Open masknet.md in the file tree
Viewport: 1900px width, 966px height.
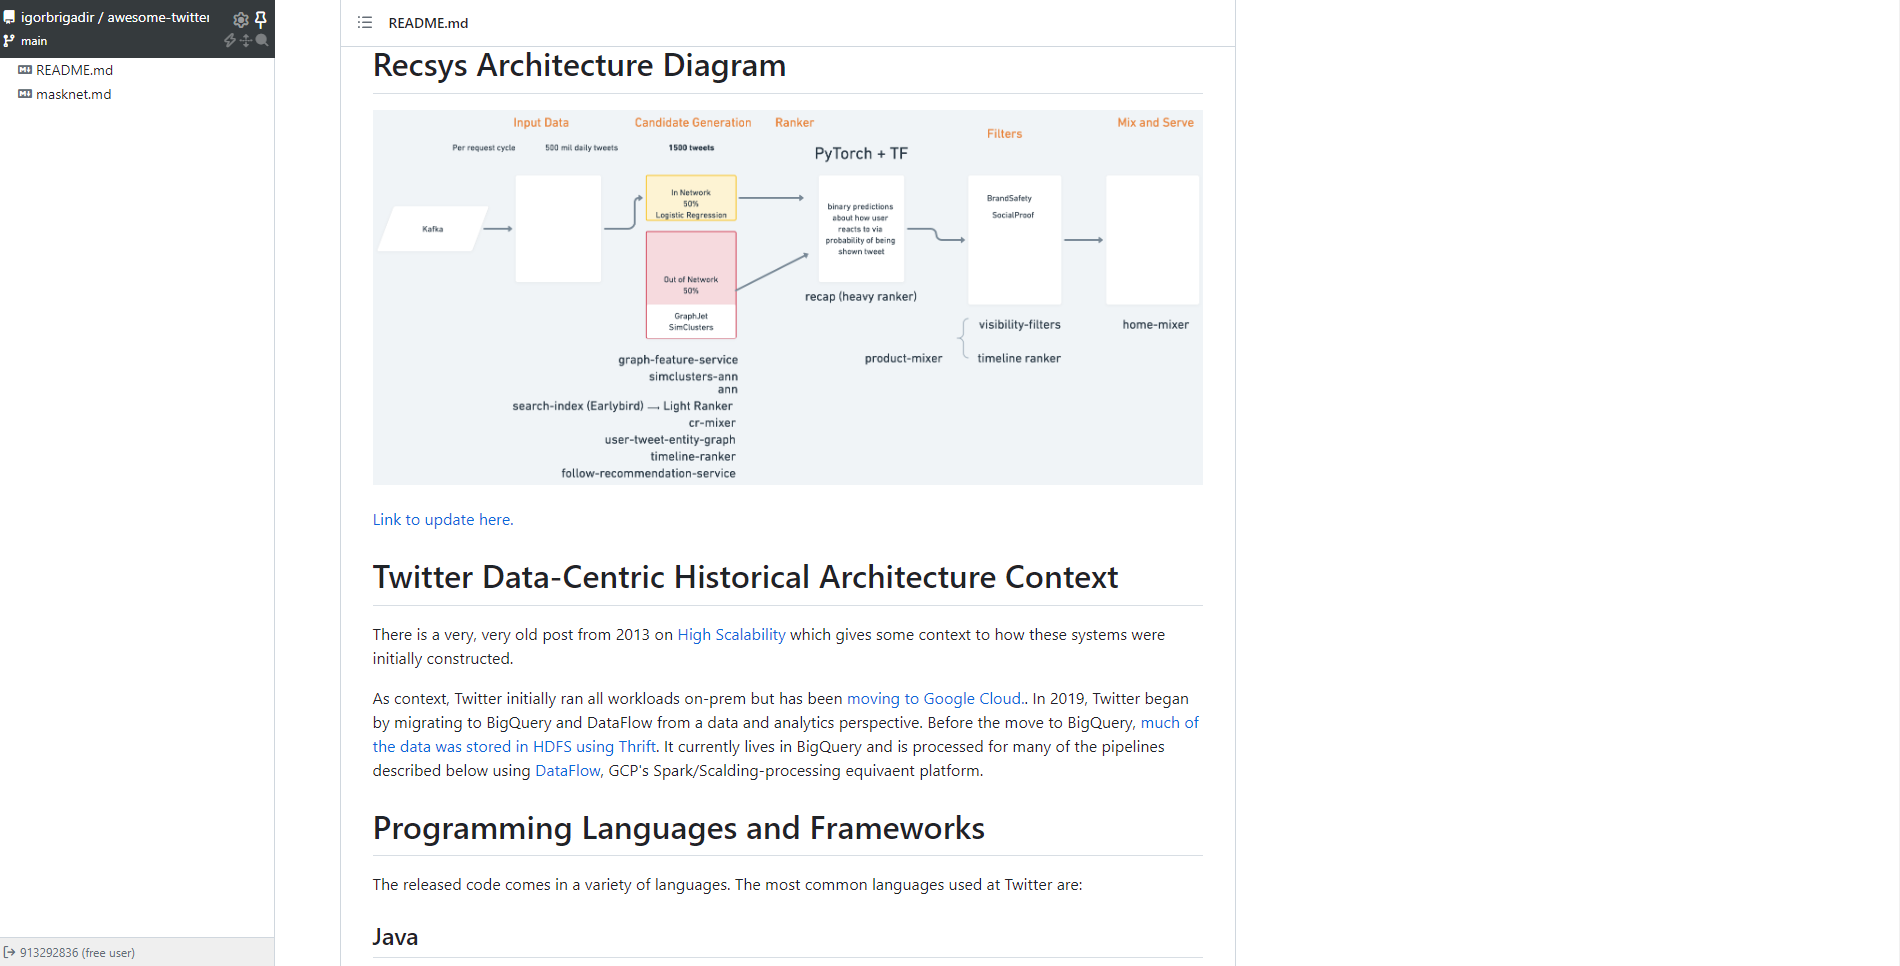(x=74, y=94)
